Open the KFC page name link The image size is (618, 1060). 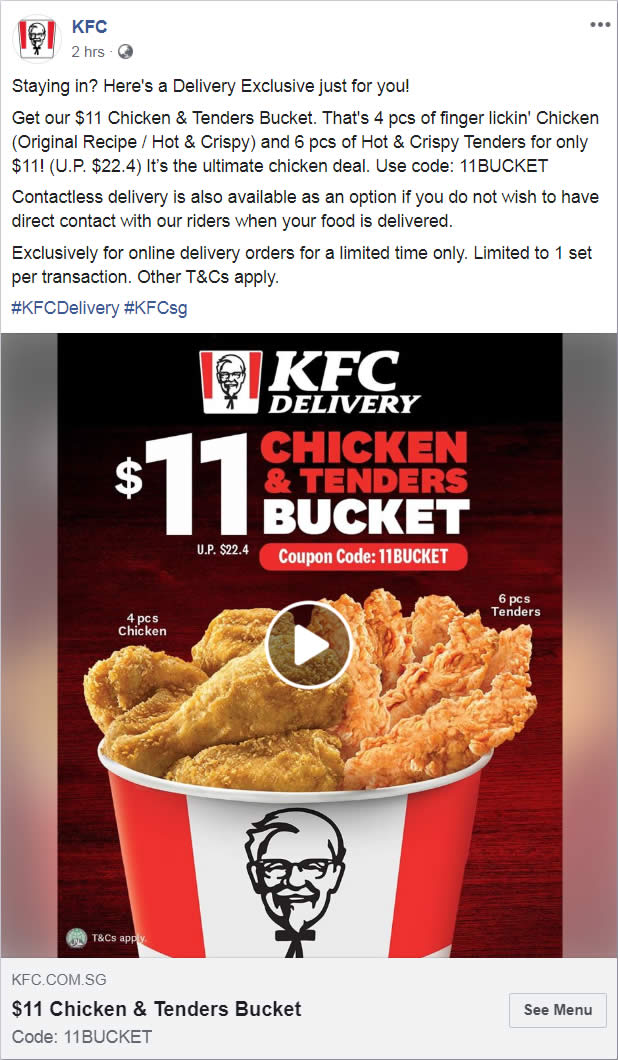pos(89,27)
